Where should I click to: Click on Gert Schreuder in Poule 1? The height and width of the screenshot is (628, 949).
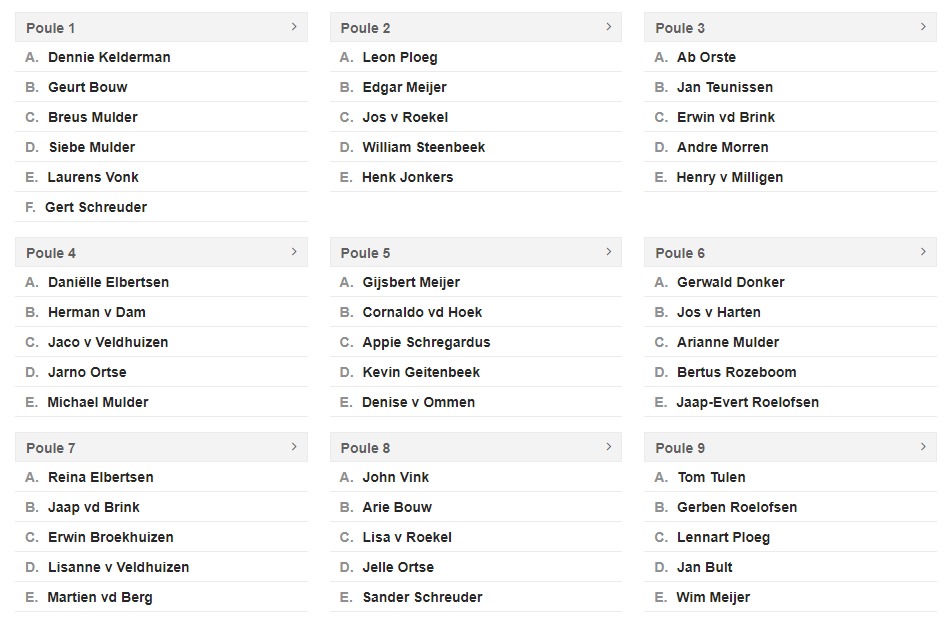click(x=161, y=207)
